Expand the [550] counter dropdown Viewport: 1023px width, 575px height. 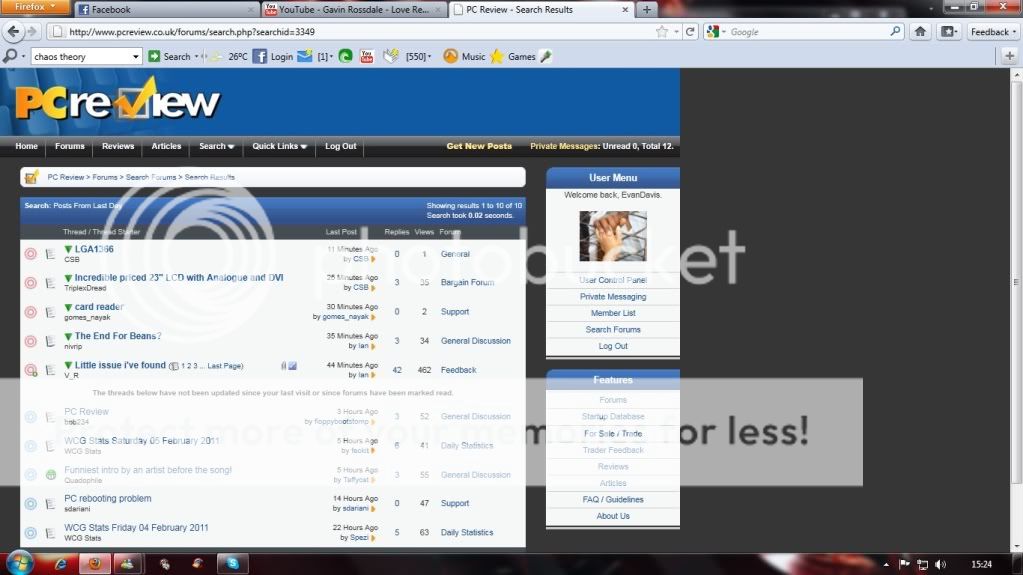click(429, 57)
